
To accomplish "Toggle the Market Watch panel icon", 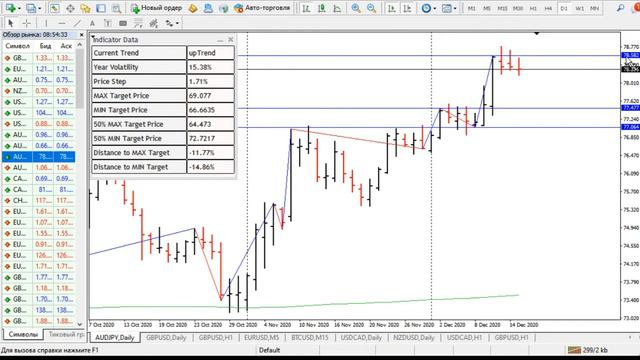I will tap(55, 8).
